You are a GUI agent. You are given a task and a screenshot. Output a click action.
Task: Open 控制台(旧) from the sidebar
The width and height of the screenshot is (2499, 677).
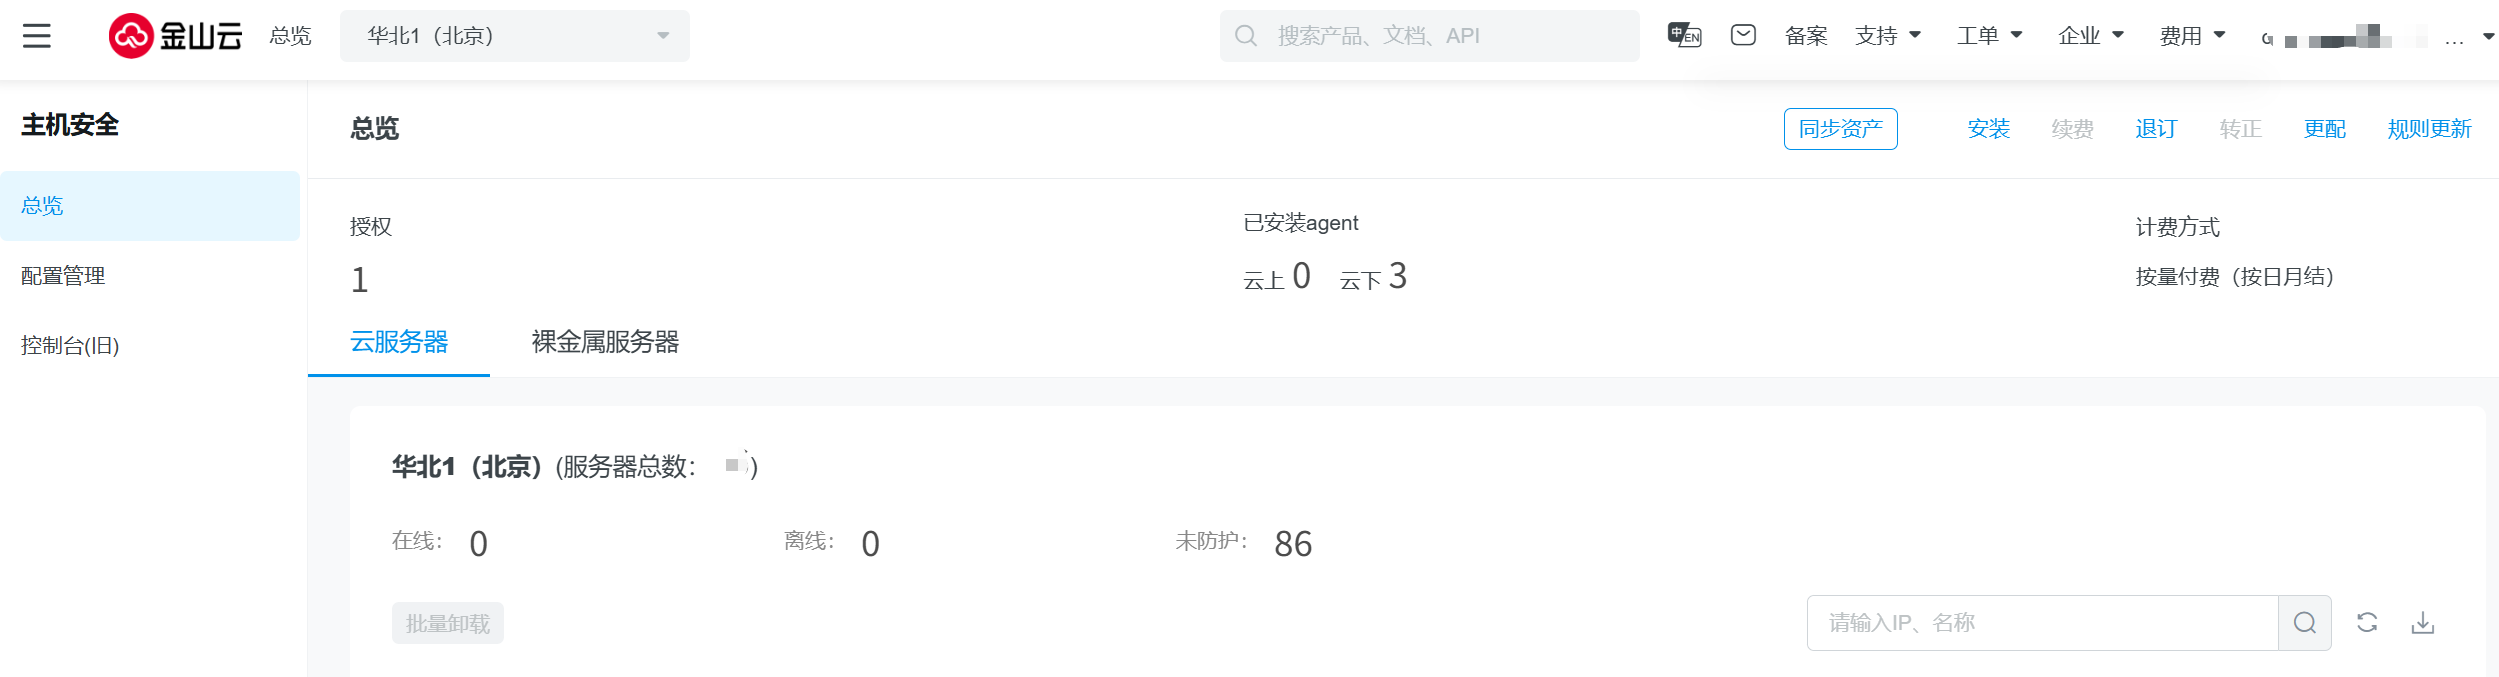(70, 346)
